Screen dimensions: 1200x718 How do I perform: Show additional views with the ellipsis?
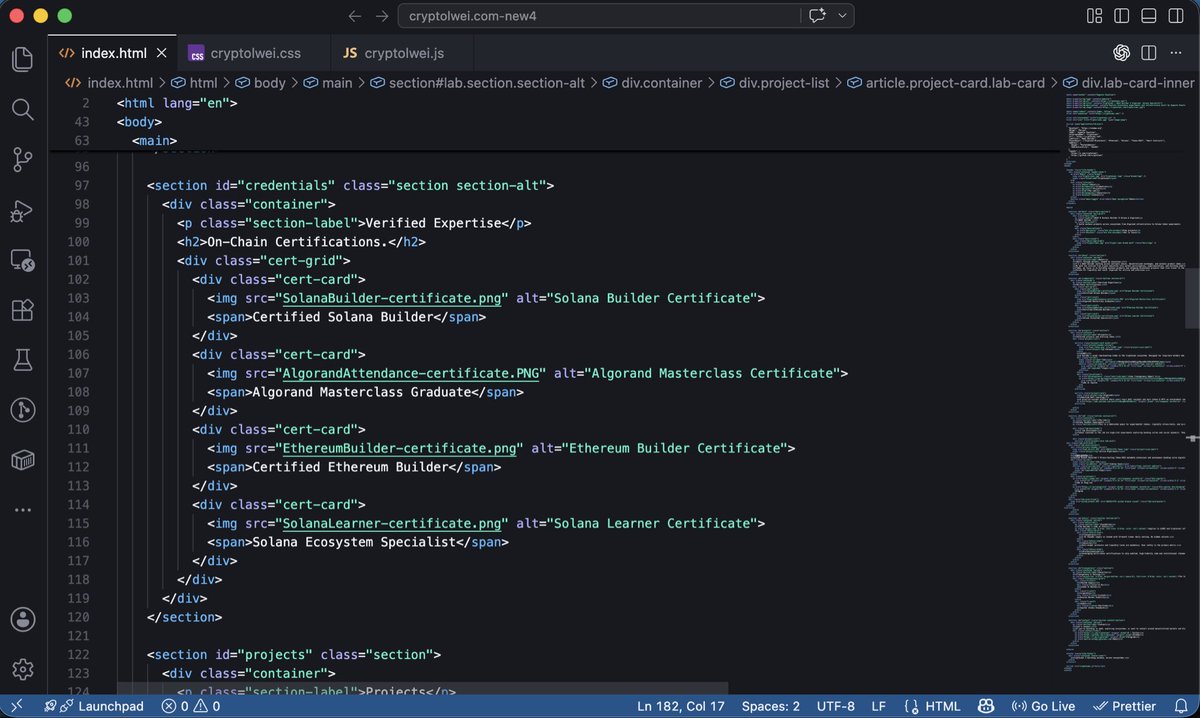(23, 510)
